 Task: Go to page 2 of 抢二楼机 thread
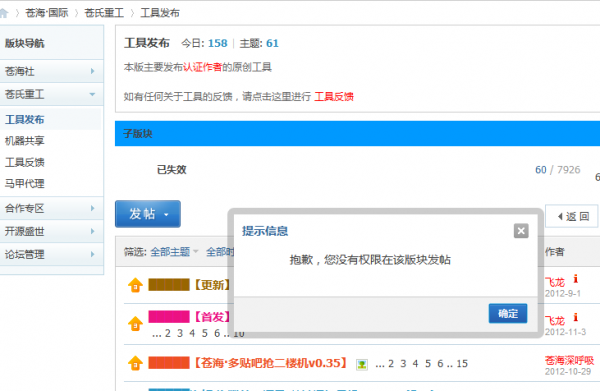pos(391,363)
